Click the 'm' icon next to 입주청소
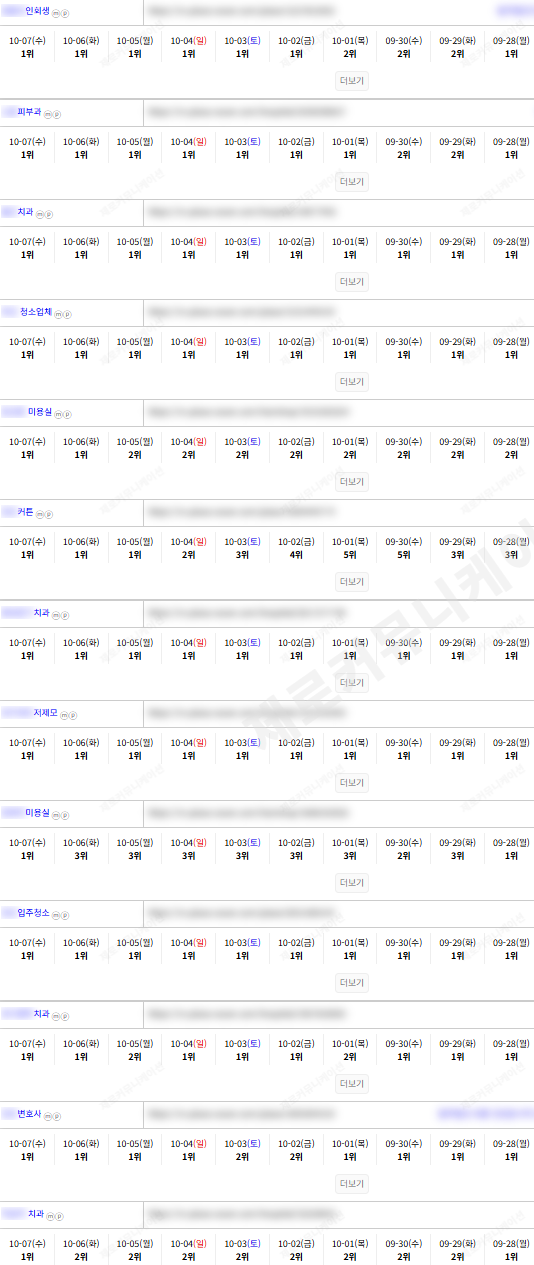Image resolution: width=534 pixels, height=1265 pixels. point(56,915)
